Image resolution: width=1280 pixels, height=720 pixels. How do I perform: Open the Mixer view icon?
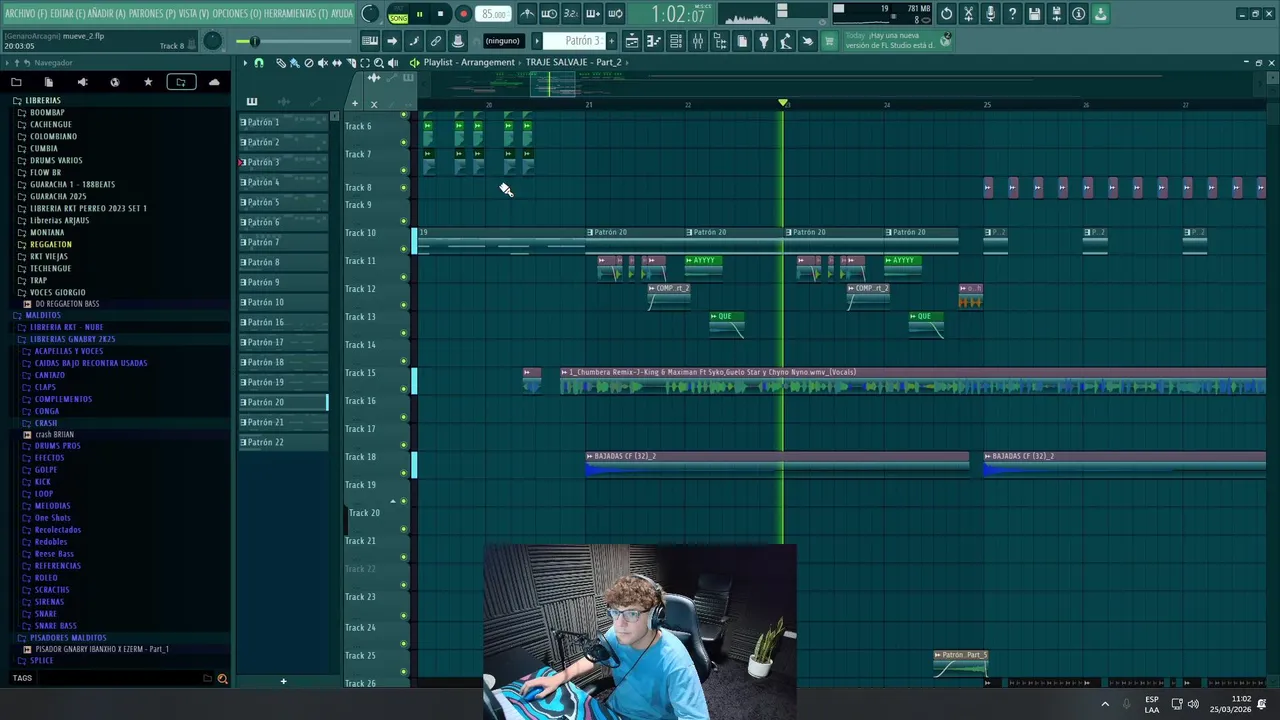tap(697, 41)
